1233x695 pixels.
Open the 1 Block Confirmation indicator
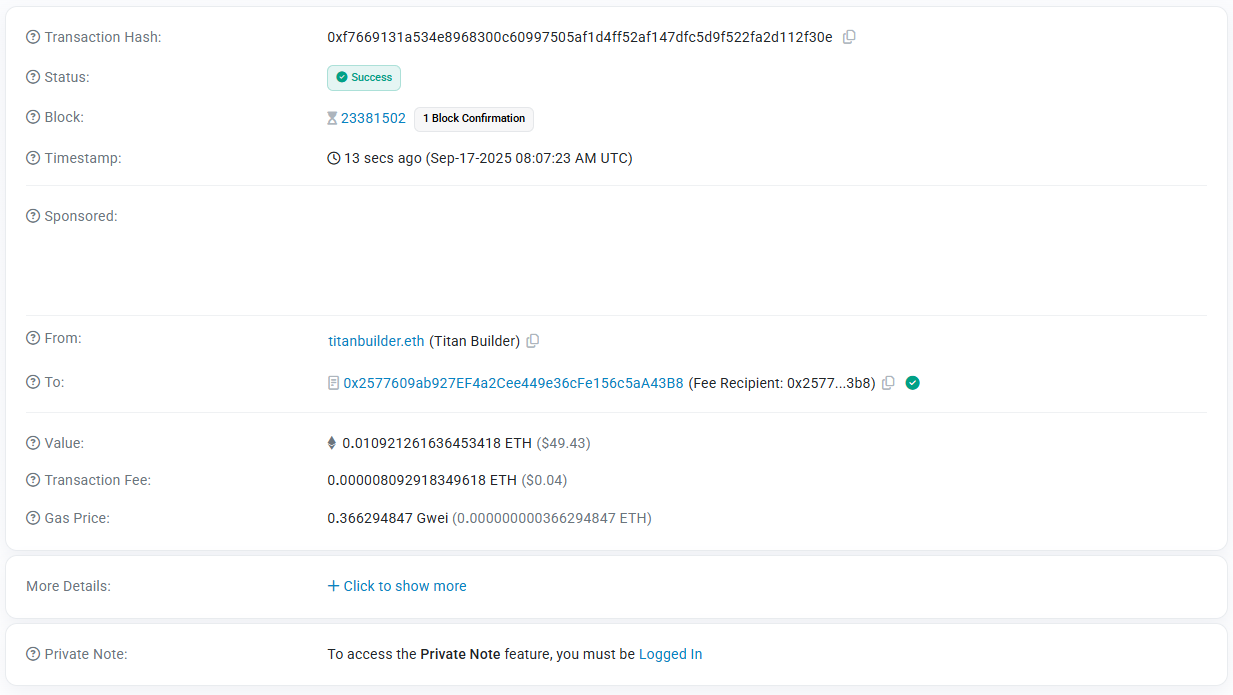tap(473, 118)
